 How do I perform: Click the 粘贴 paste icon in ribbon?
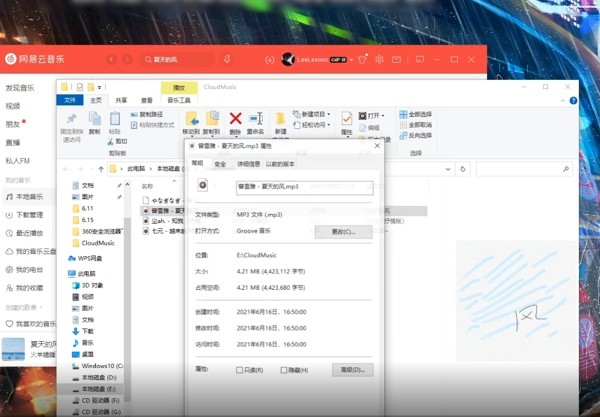[x=115, y=118]
